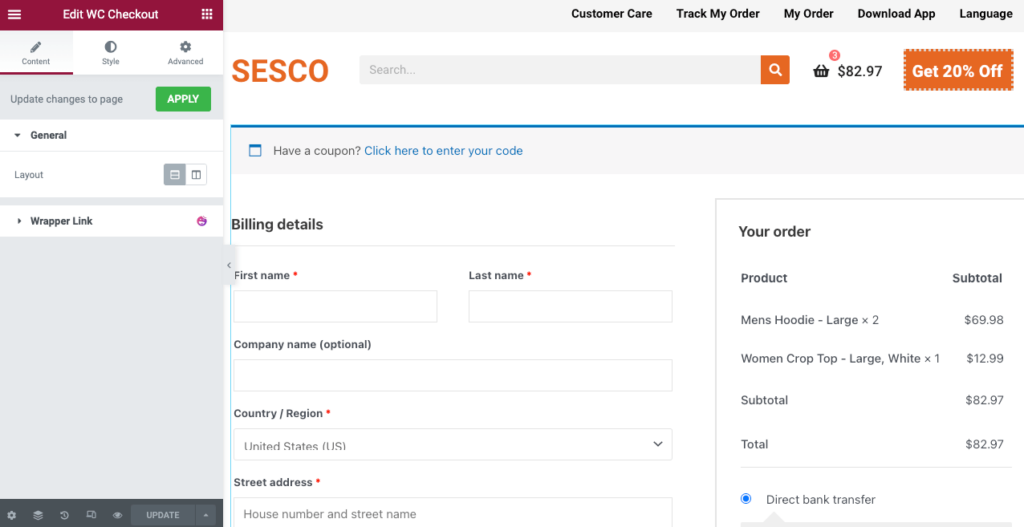
Task: Open Responsive Mode device icon
Action: [x=91, y=515]
